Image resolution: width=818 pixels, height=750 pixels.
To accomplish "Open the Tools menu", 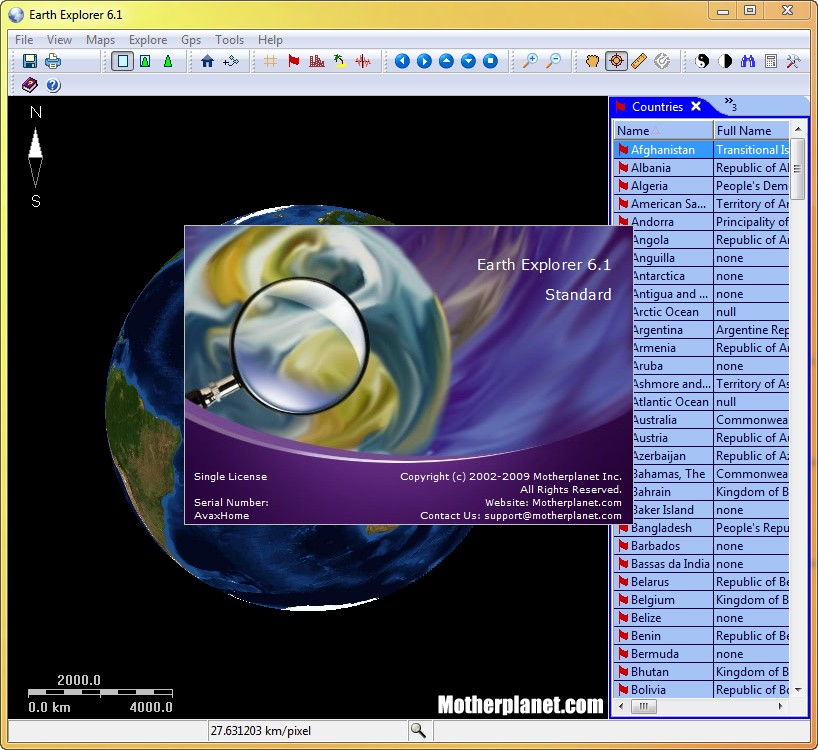I will coord(230,40).
